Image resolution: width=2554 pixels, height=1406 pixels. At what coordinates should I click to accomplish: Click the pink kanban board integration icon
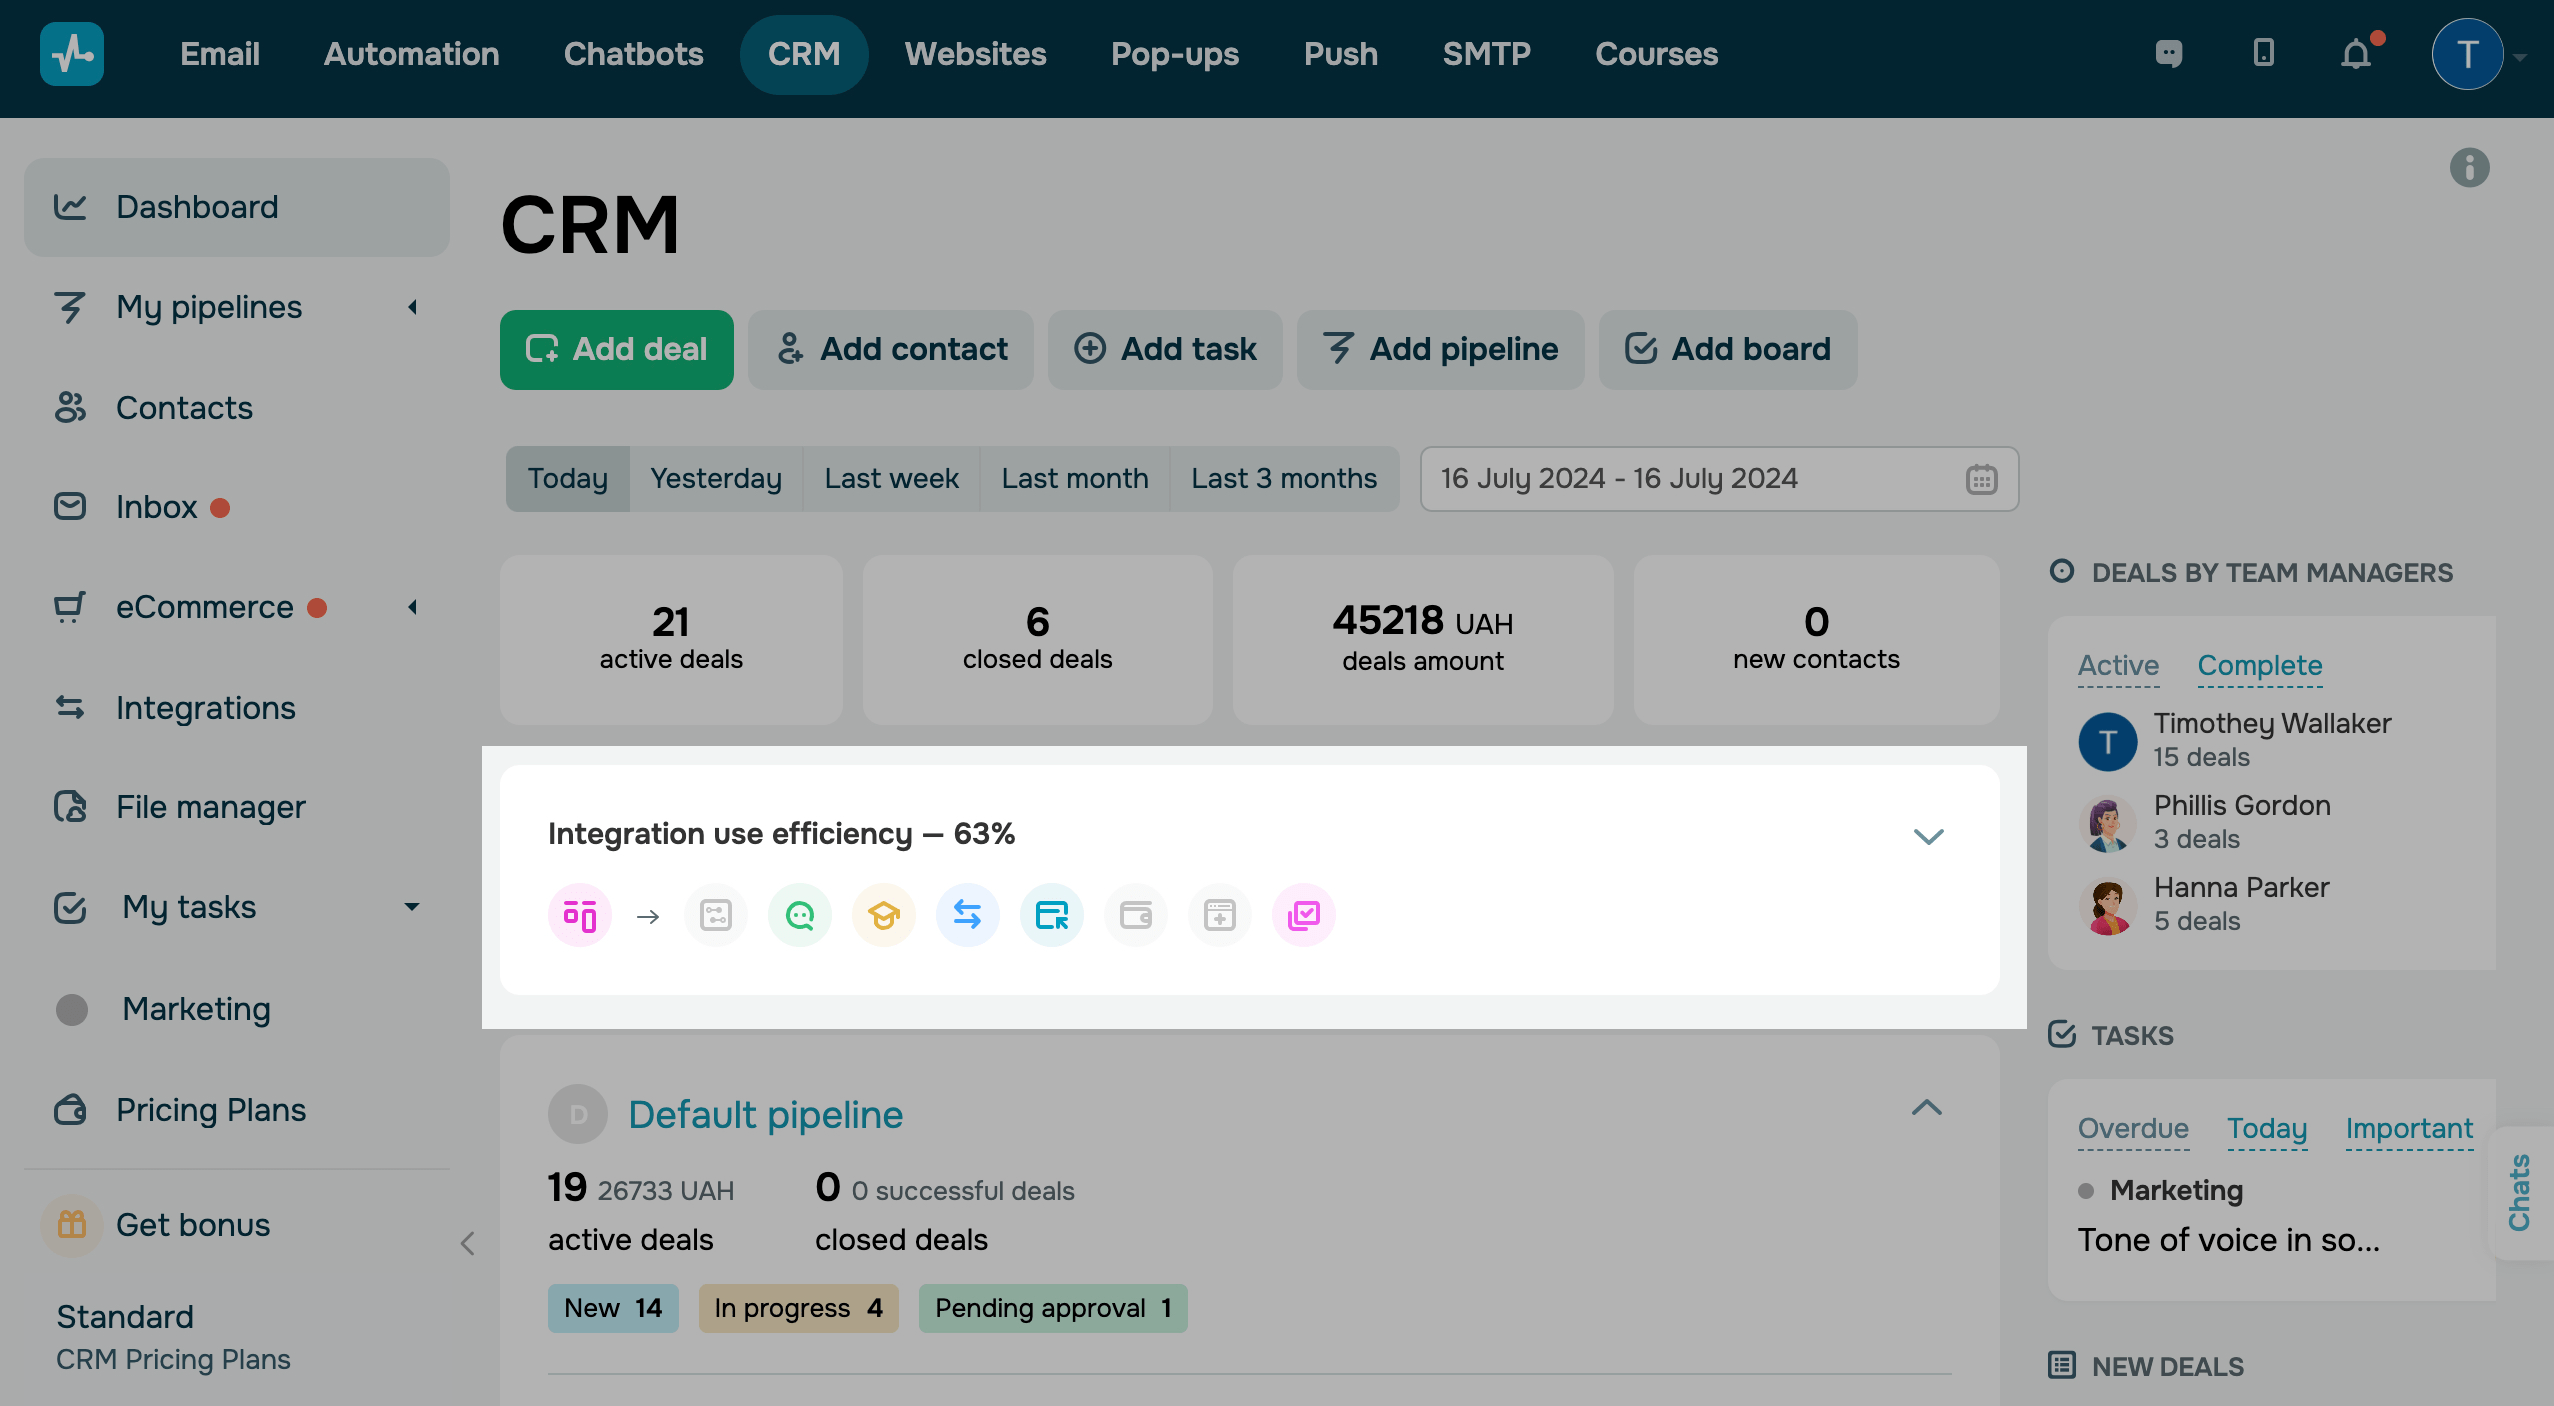pos(580,915)
